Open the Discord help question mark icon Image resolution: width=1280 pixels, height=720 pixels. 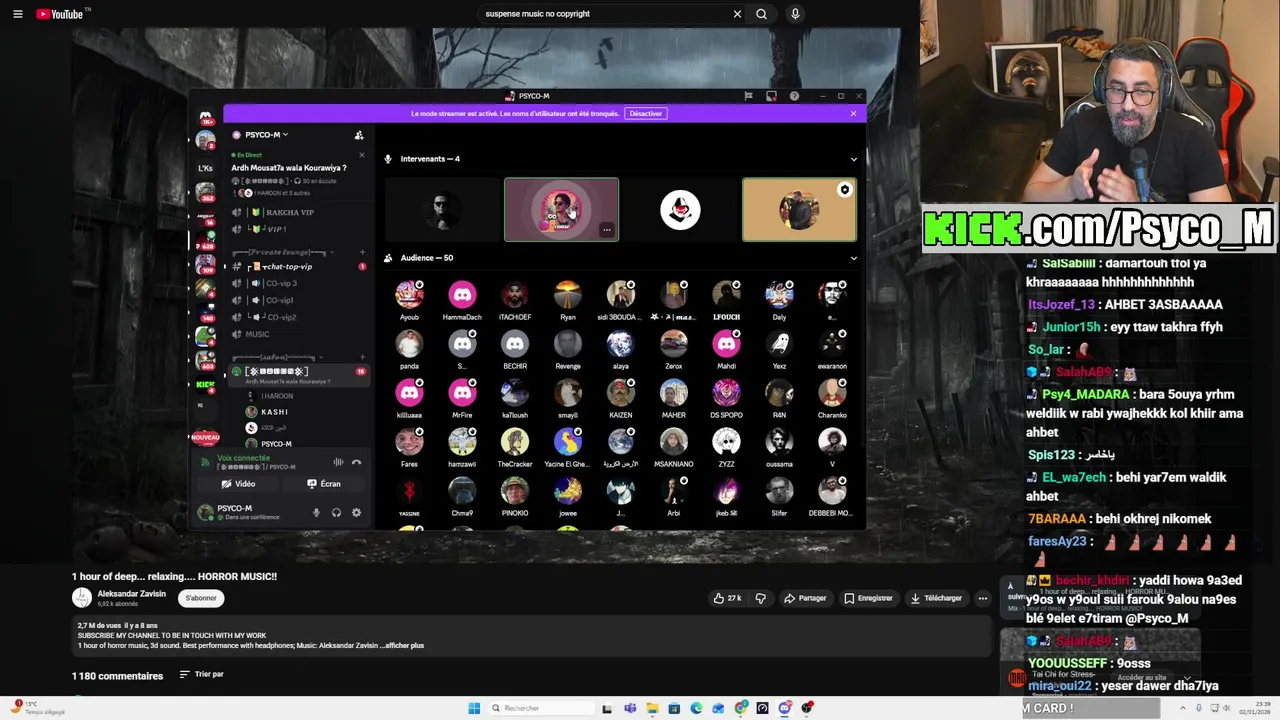coord(794,96)
